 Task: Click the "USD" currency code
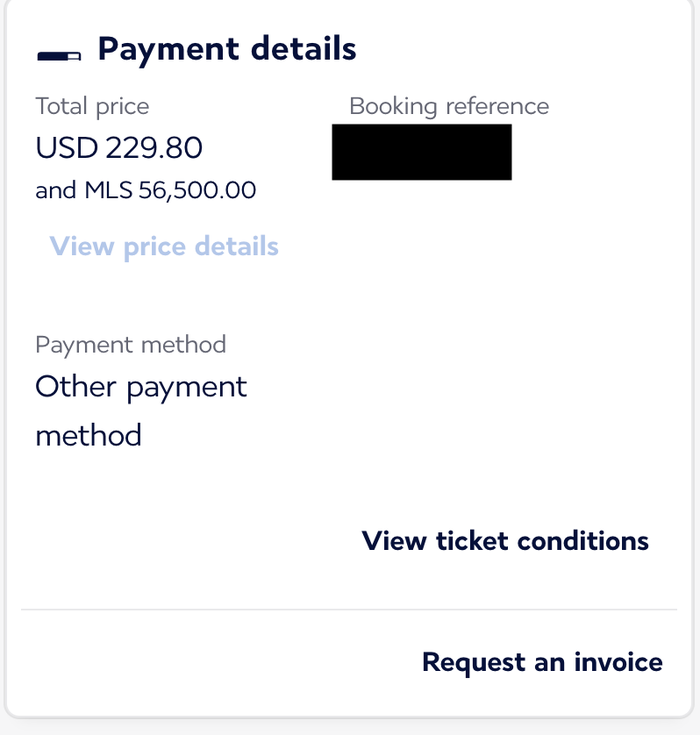tap(67, 148)
